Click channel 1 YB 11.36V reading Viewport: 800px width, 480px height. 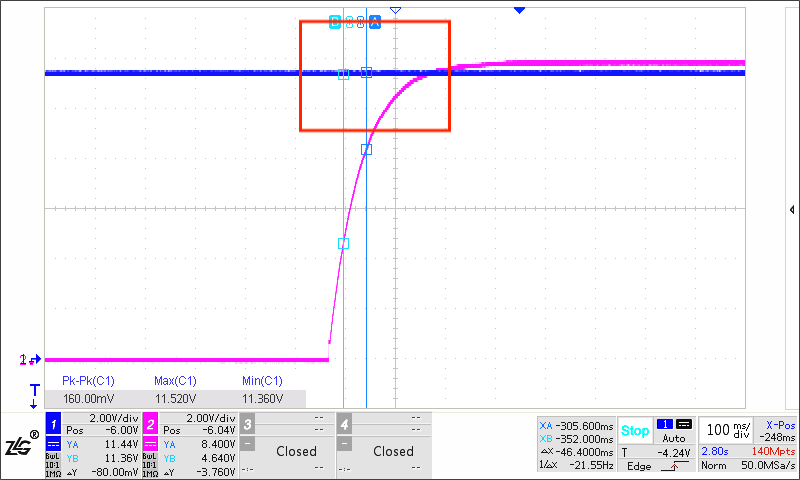(102, 458)
